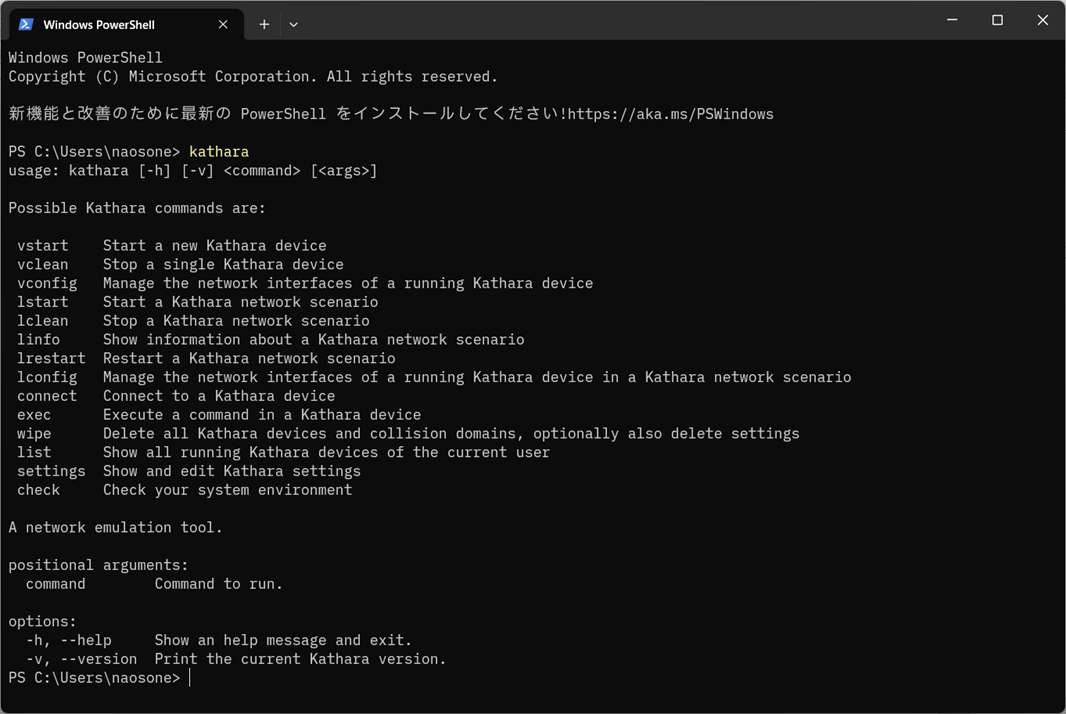Click the settings command entry
This screenshot has height=714, width=1066.
pos(52,471)
